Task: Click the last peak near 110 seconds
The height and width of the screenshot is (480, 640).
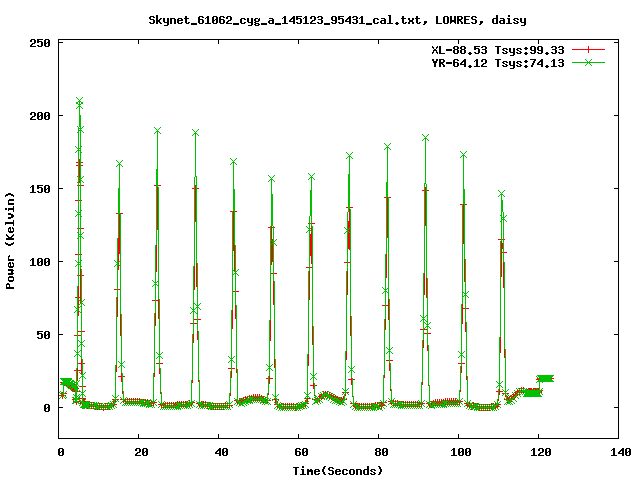Action: (502, 194)
